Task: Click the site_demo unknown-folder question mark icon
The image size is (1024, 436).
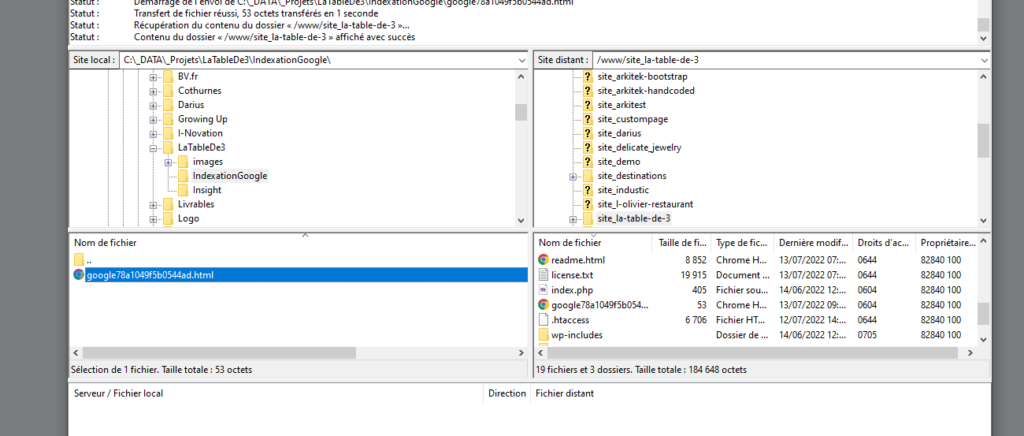Action: (x=587, y=162)
